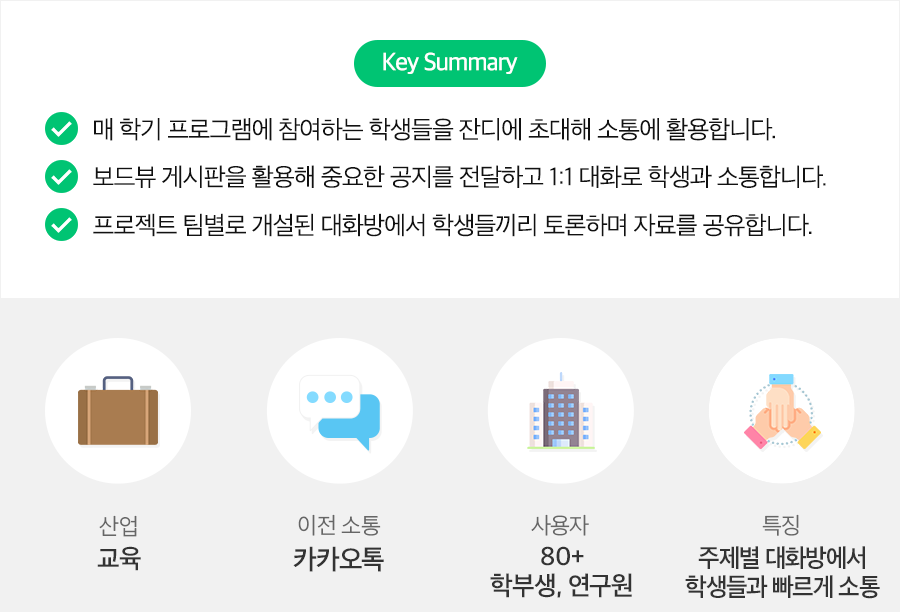This screenshot has height=612, width=900.
Task: Click the 주제별 대화방에서 feature text
Action: pyautogui.click(x=781, y=556)
